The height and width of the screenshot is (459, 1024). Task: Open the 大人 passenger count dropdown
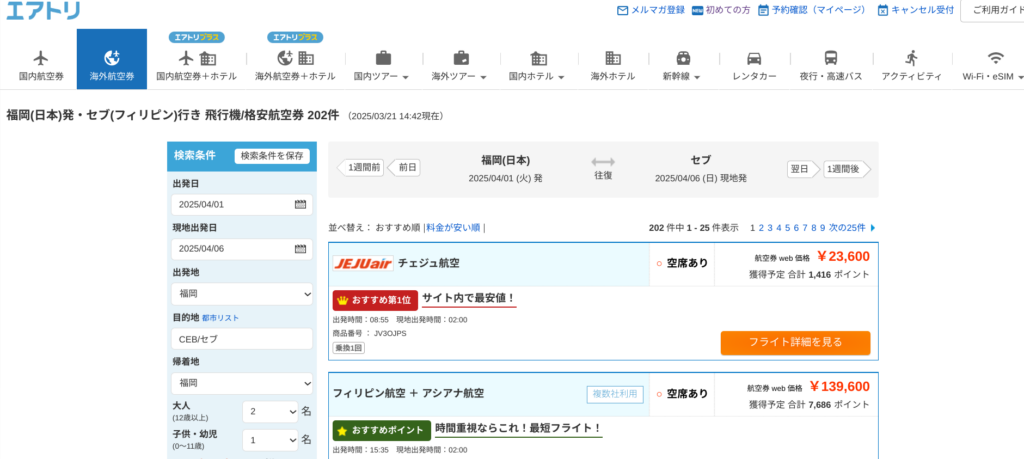270,411
